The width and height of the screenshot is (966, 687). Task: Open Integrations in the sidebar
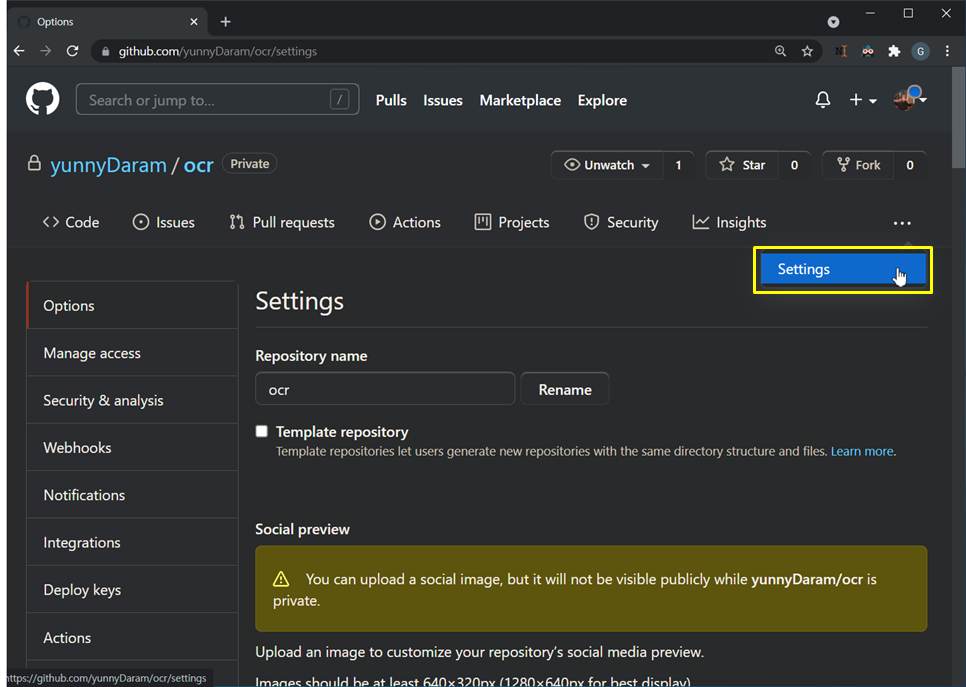point(132,543)
